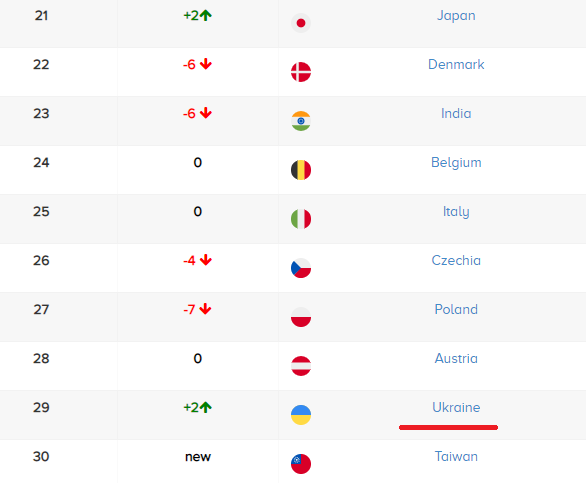Click the India flag icon
The height and width of the screenshot is (483, 586).
click(x=301, y=121)
